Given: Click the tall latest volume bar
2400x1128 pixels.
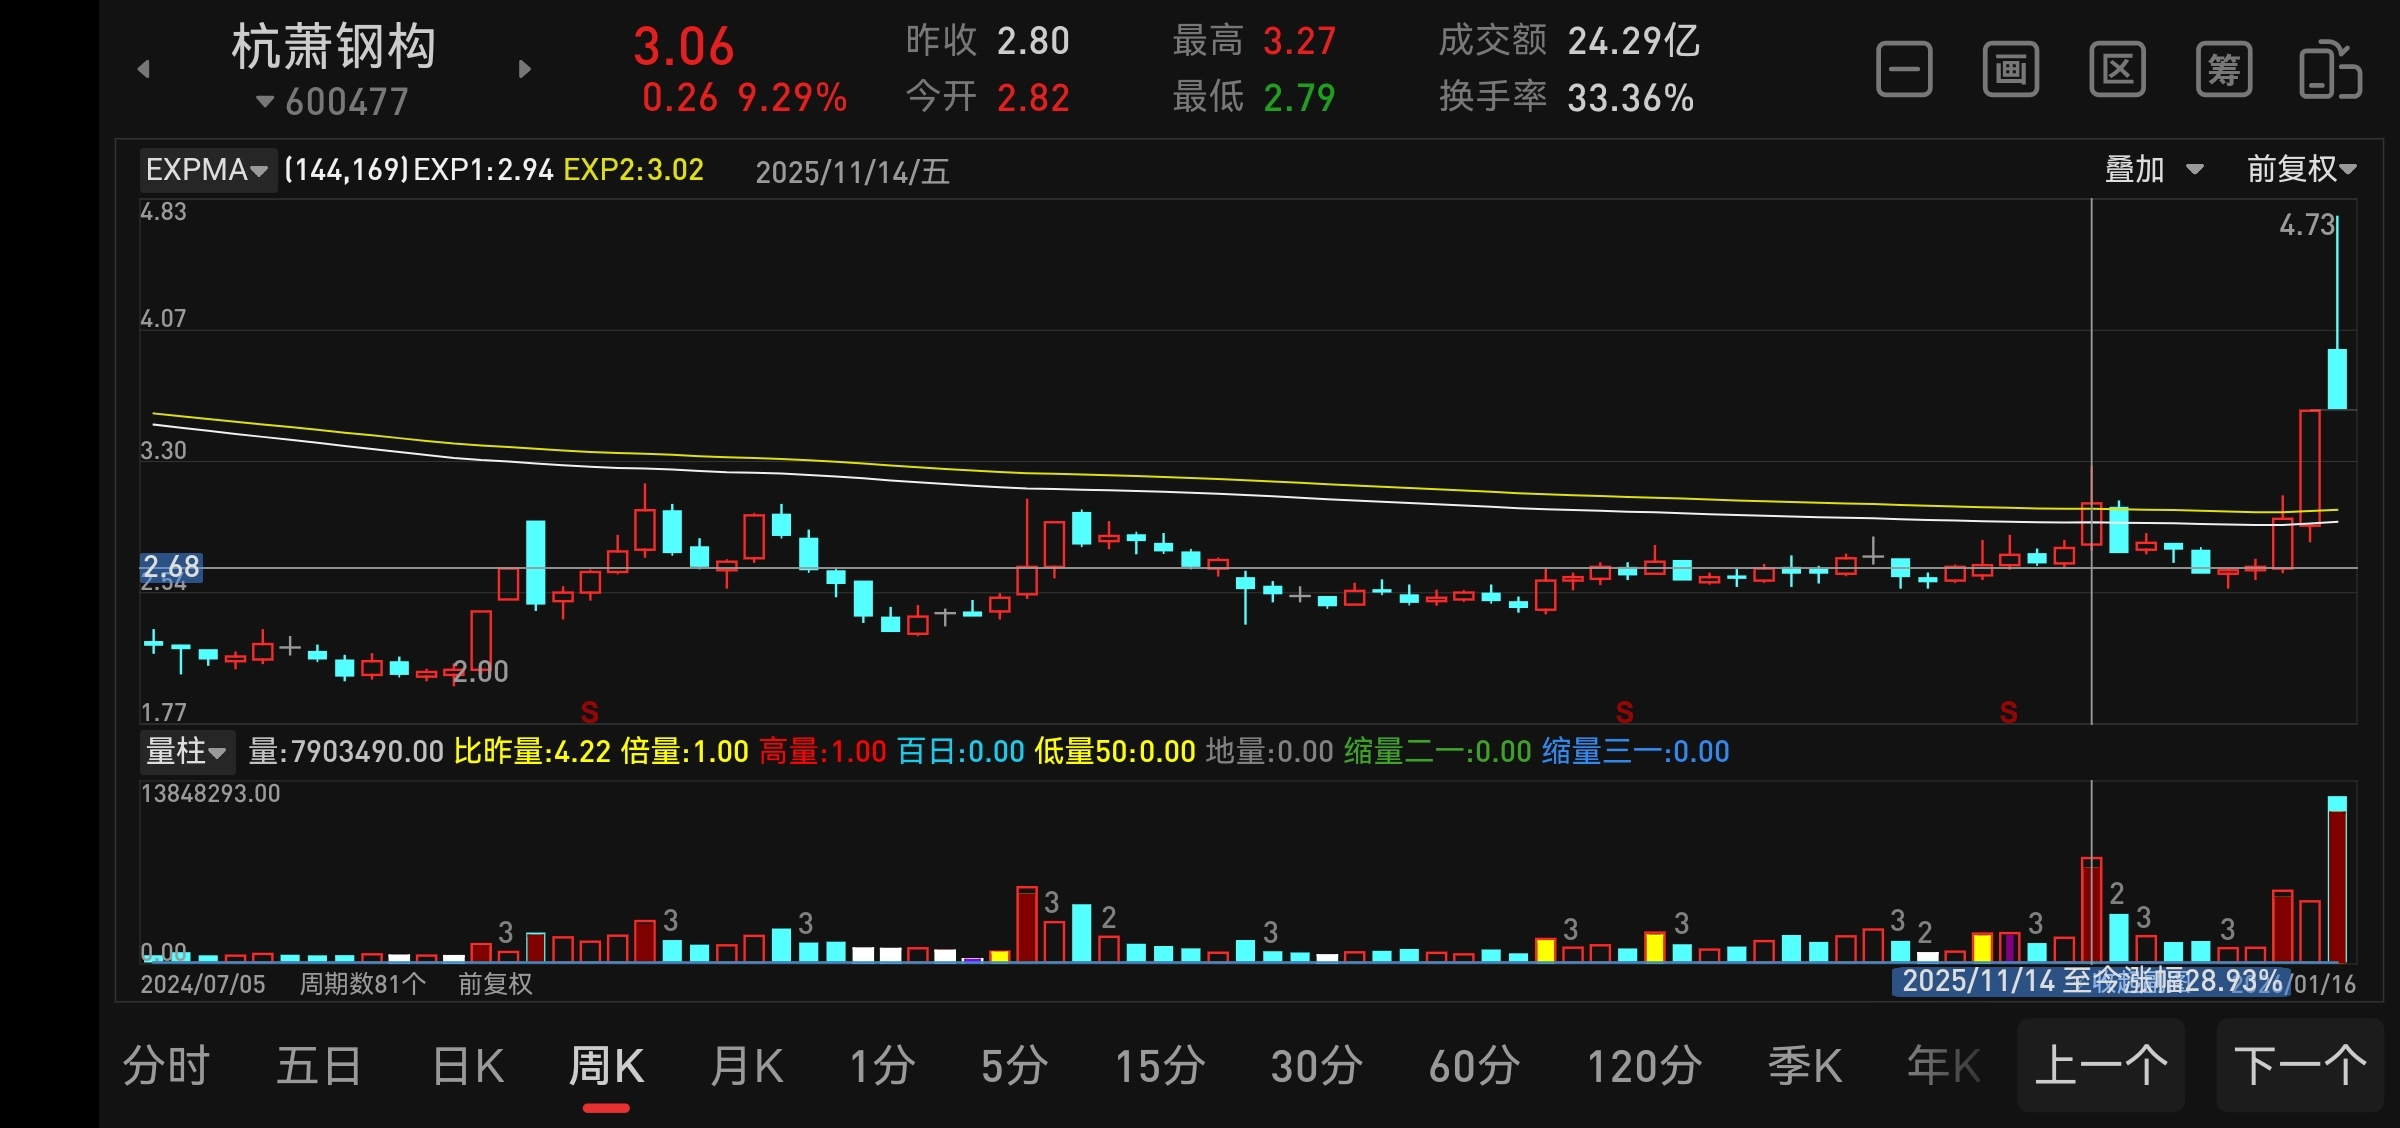Looking at the screenshot, I should (x=2337, y=880).
